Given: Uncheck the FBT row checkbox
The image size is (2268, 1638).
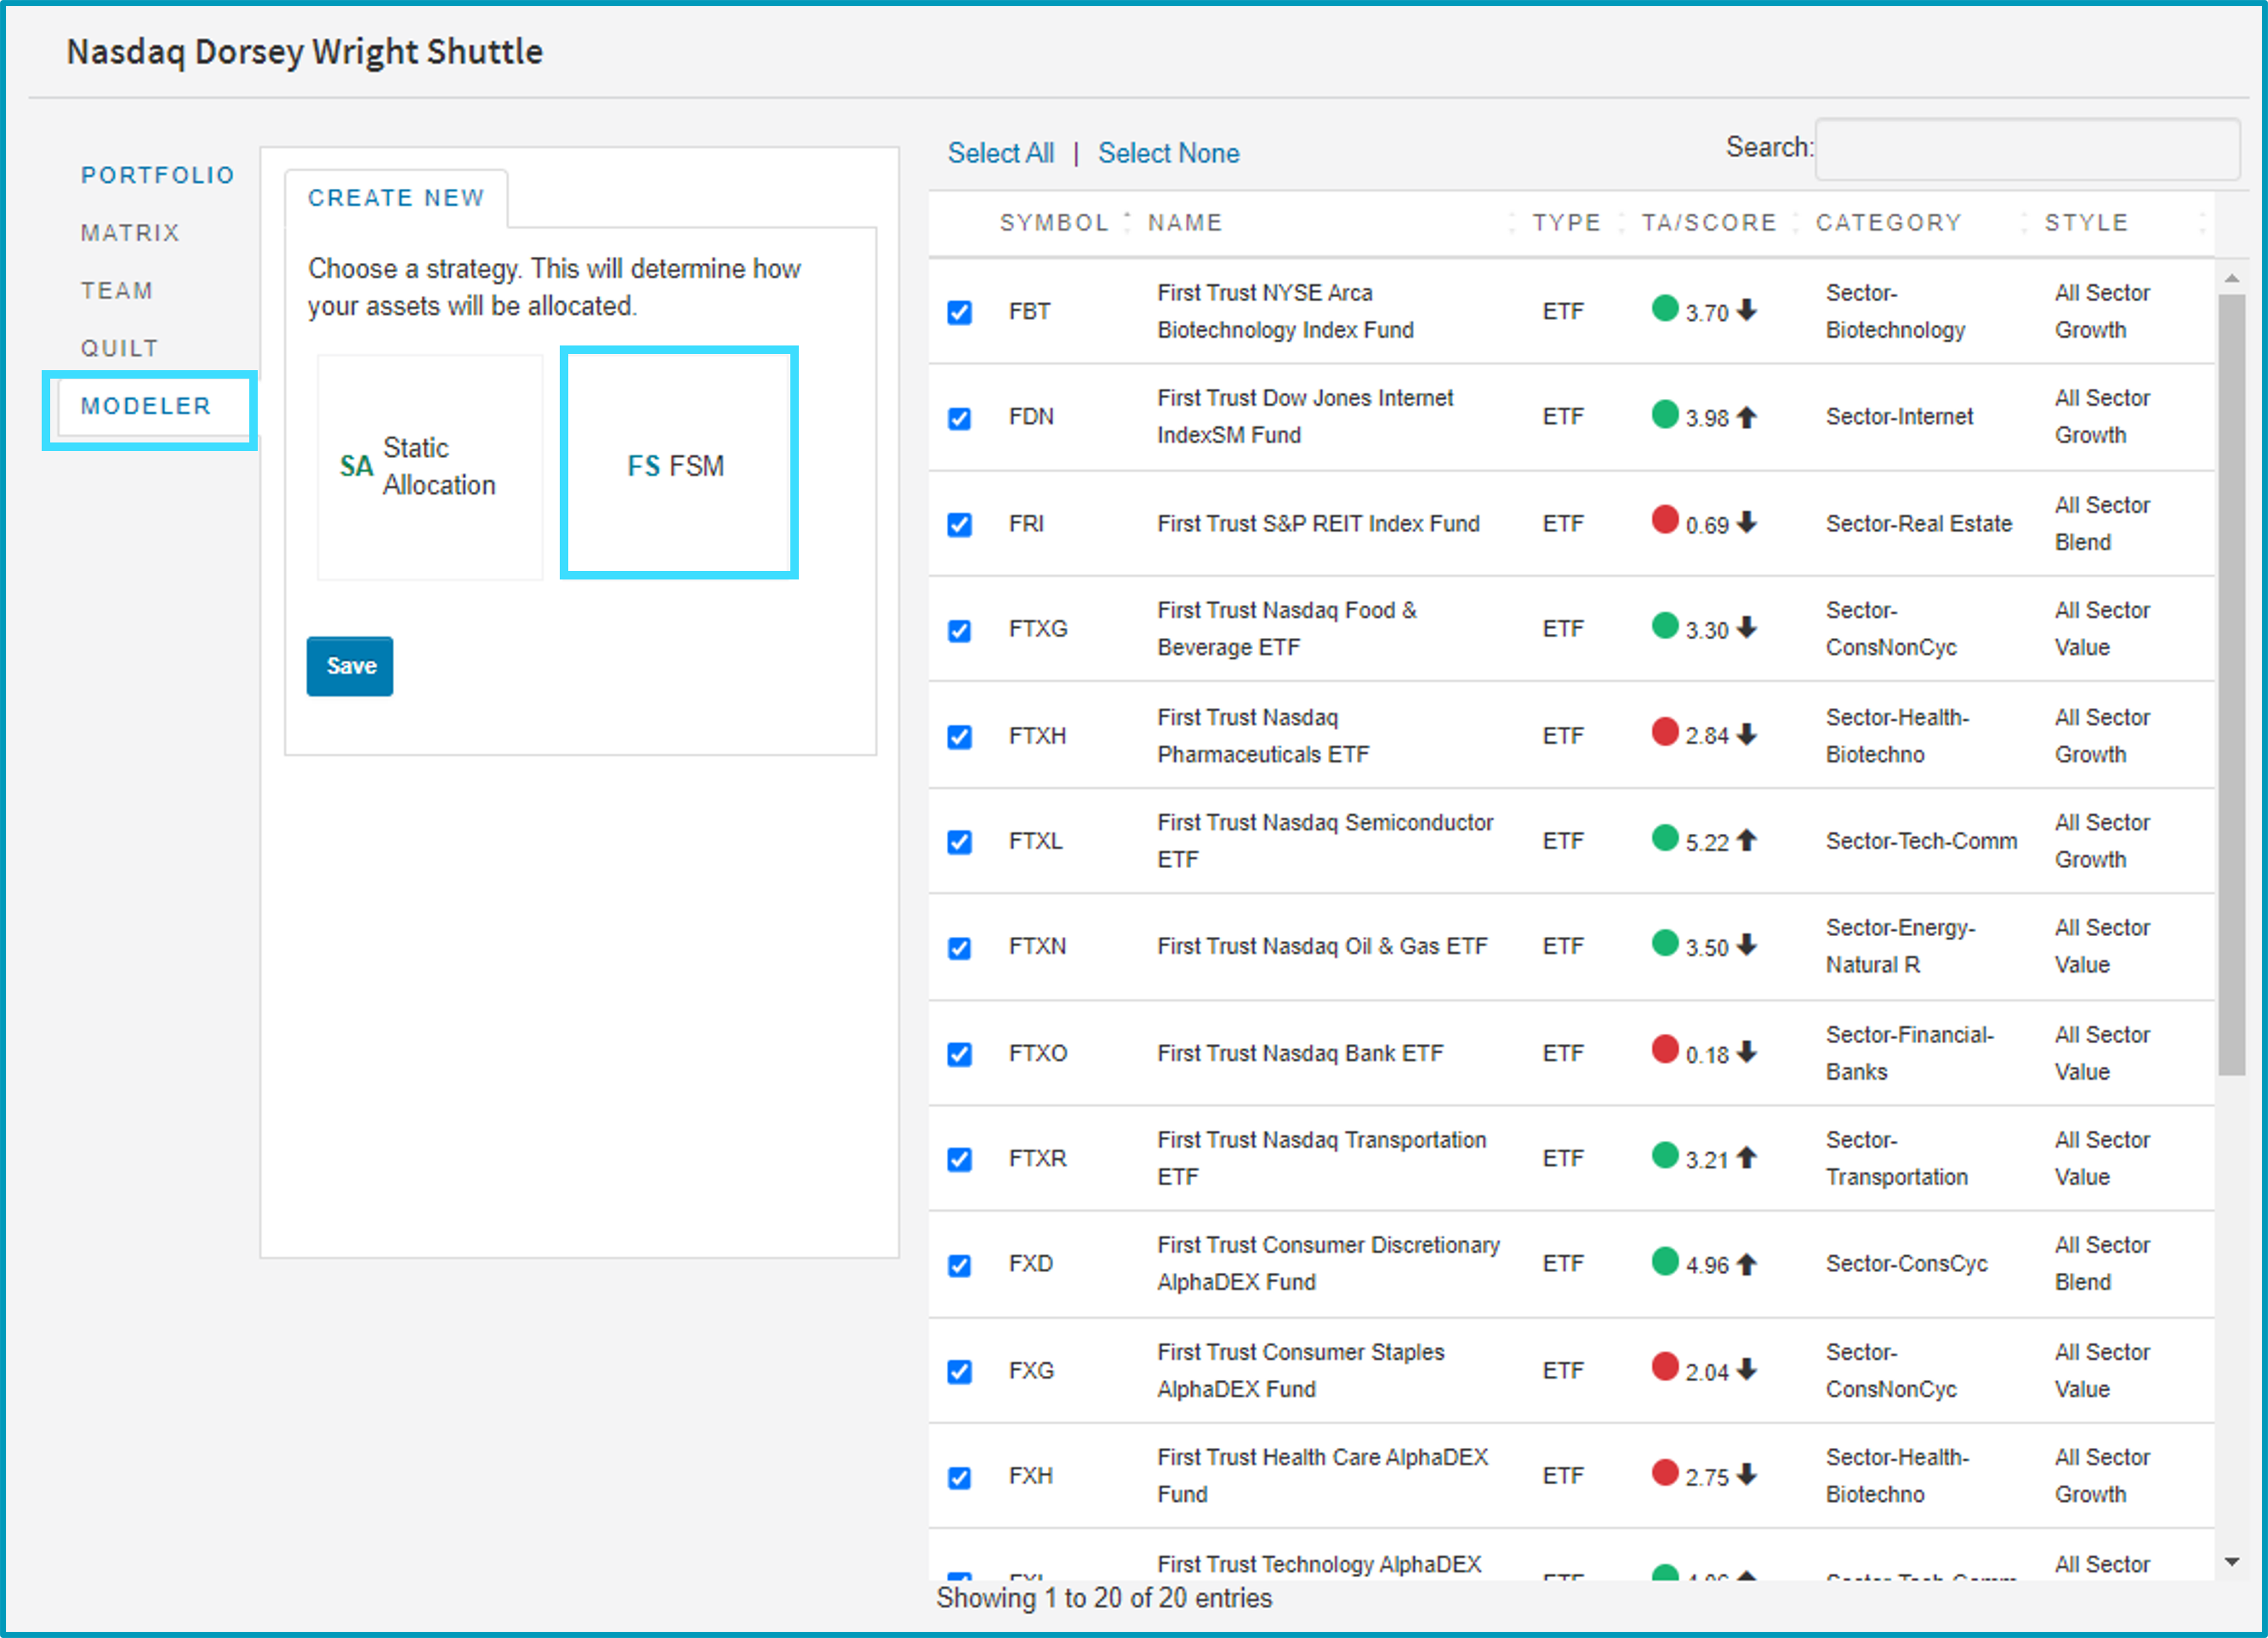Looking at the screenshot, I should [x=960, y=313].
